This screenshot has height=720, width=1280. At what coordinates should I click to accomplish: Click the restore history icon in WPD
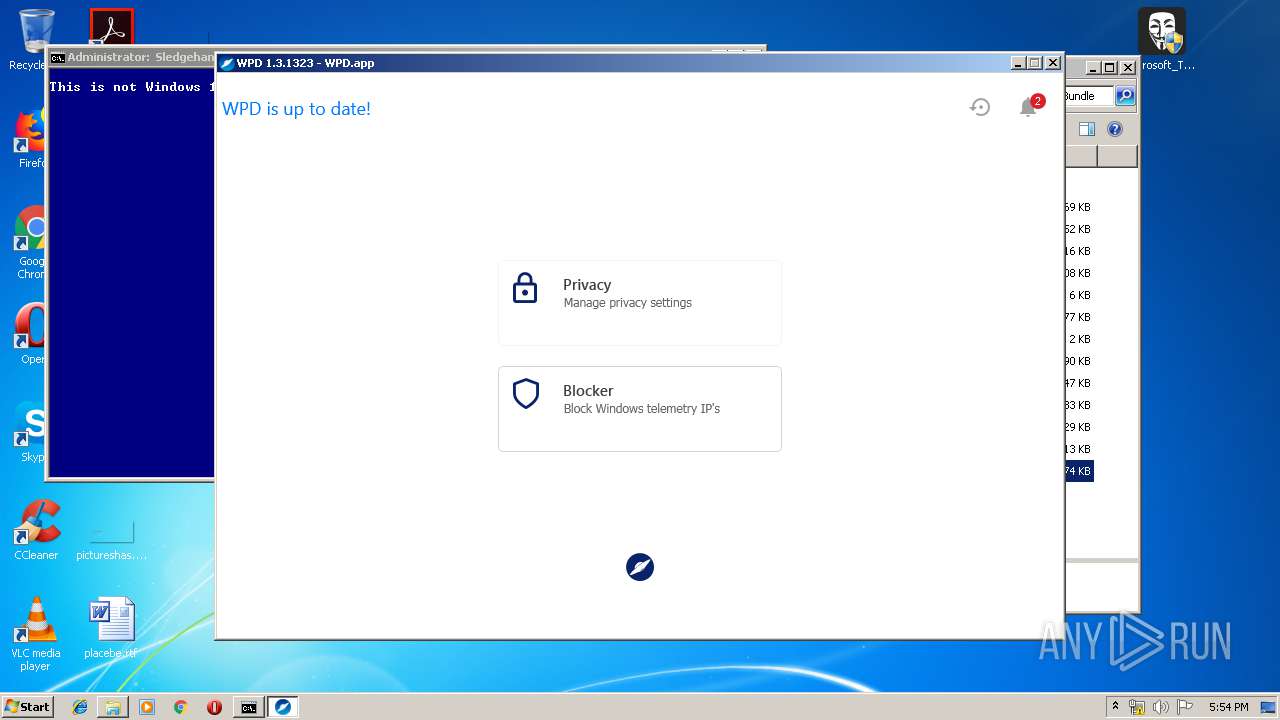(x=980, y=107)
